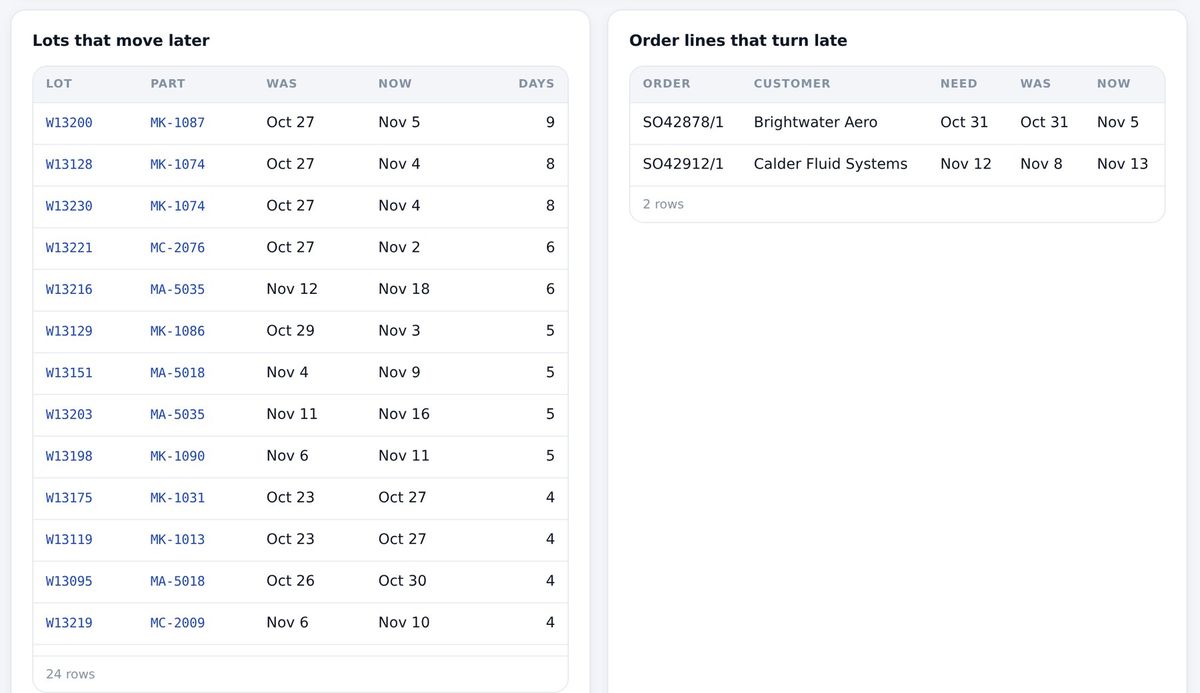This screenshot has width=1200, height=693.
Task: Click the Oct 30 date for W13095
Action: (402, 581)
